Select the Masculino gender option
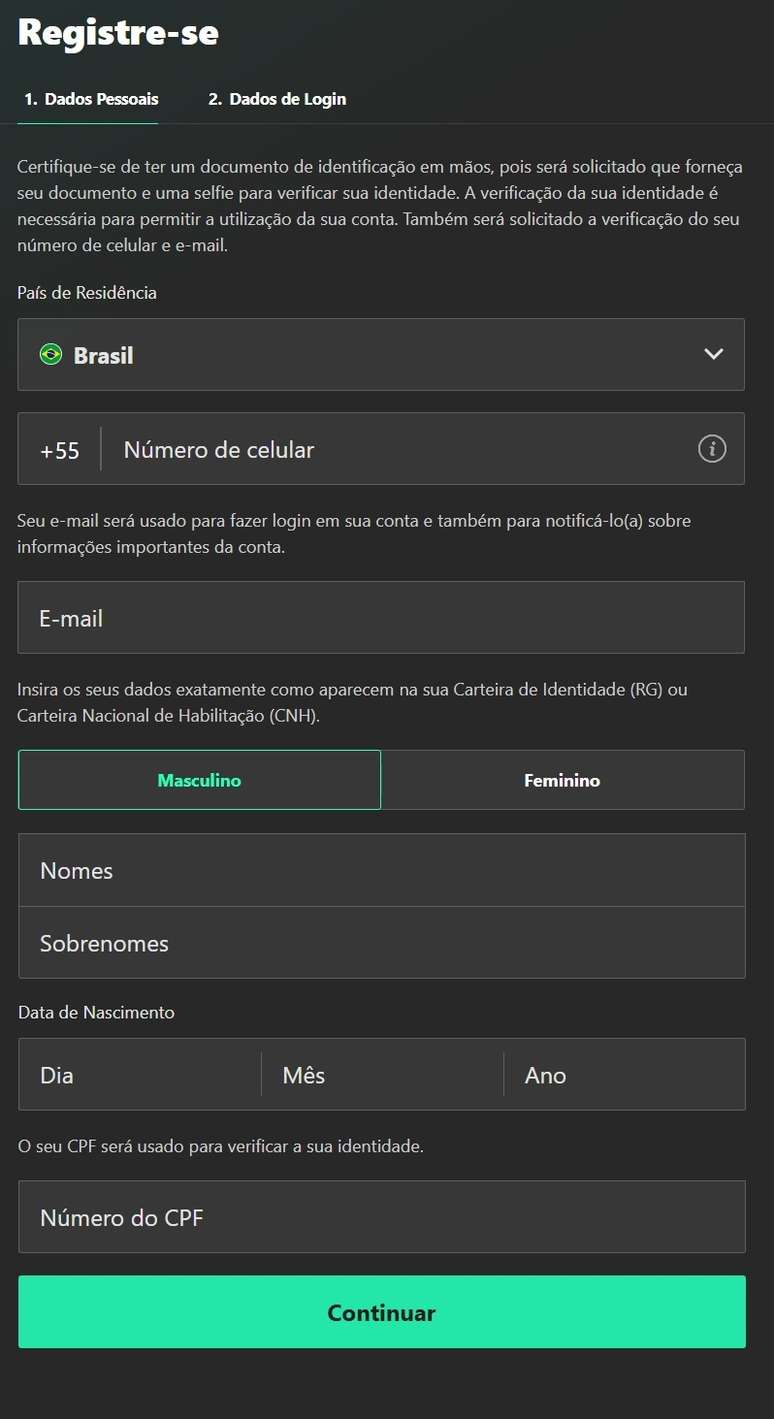 pyautogui.click(x=199, y=779)
